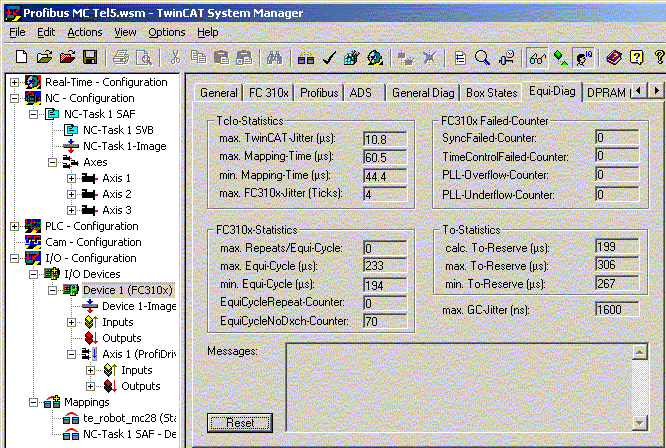The image size is (666, 448).
Task: Expand the Axis 3 tree node
Action: 71,210
